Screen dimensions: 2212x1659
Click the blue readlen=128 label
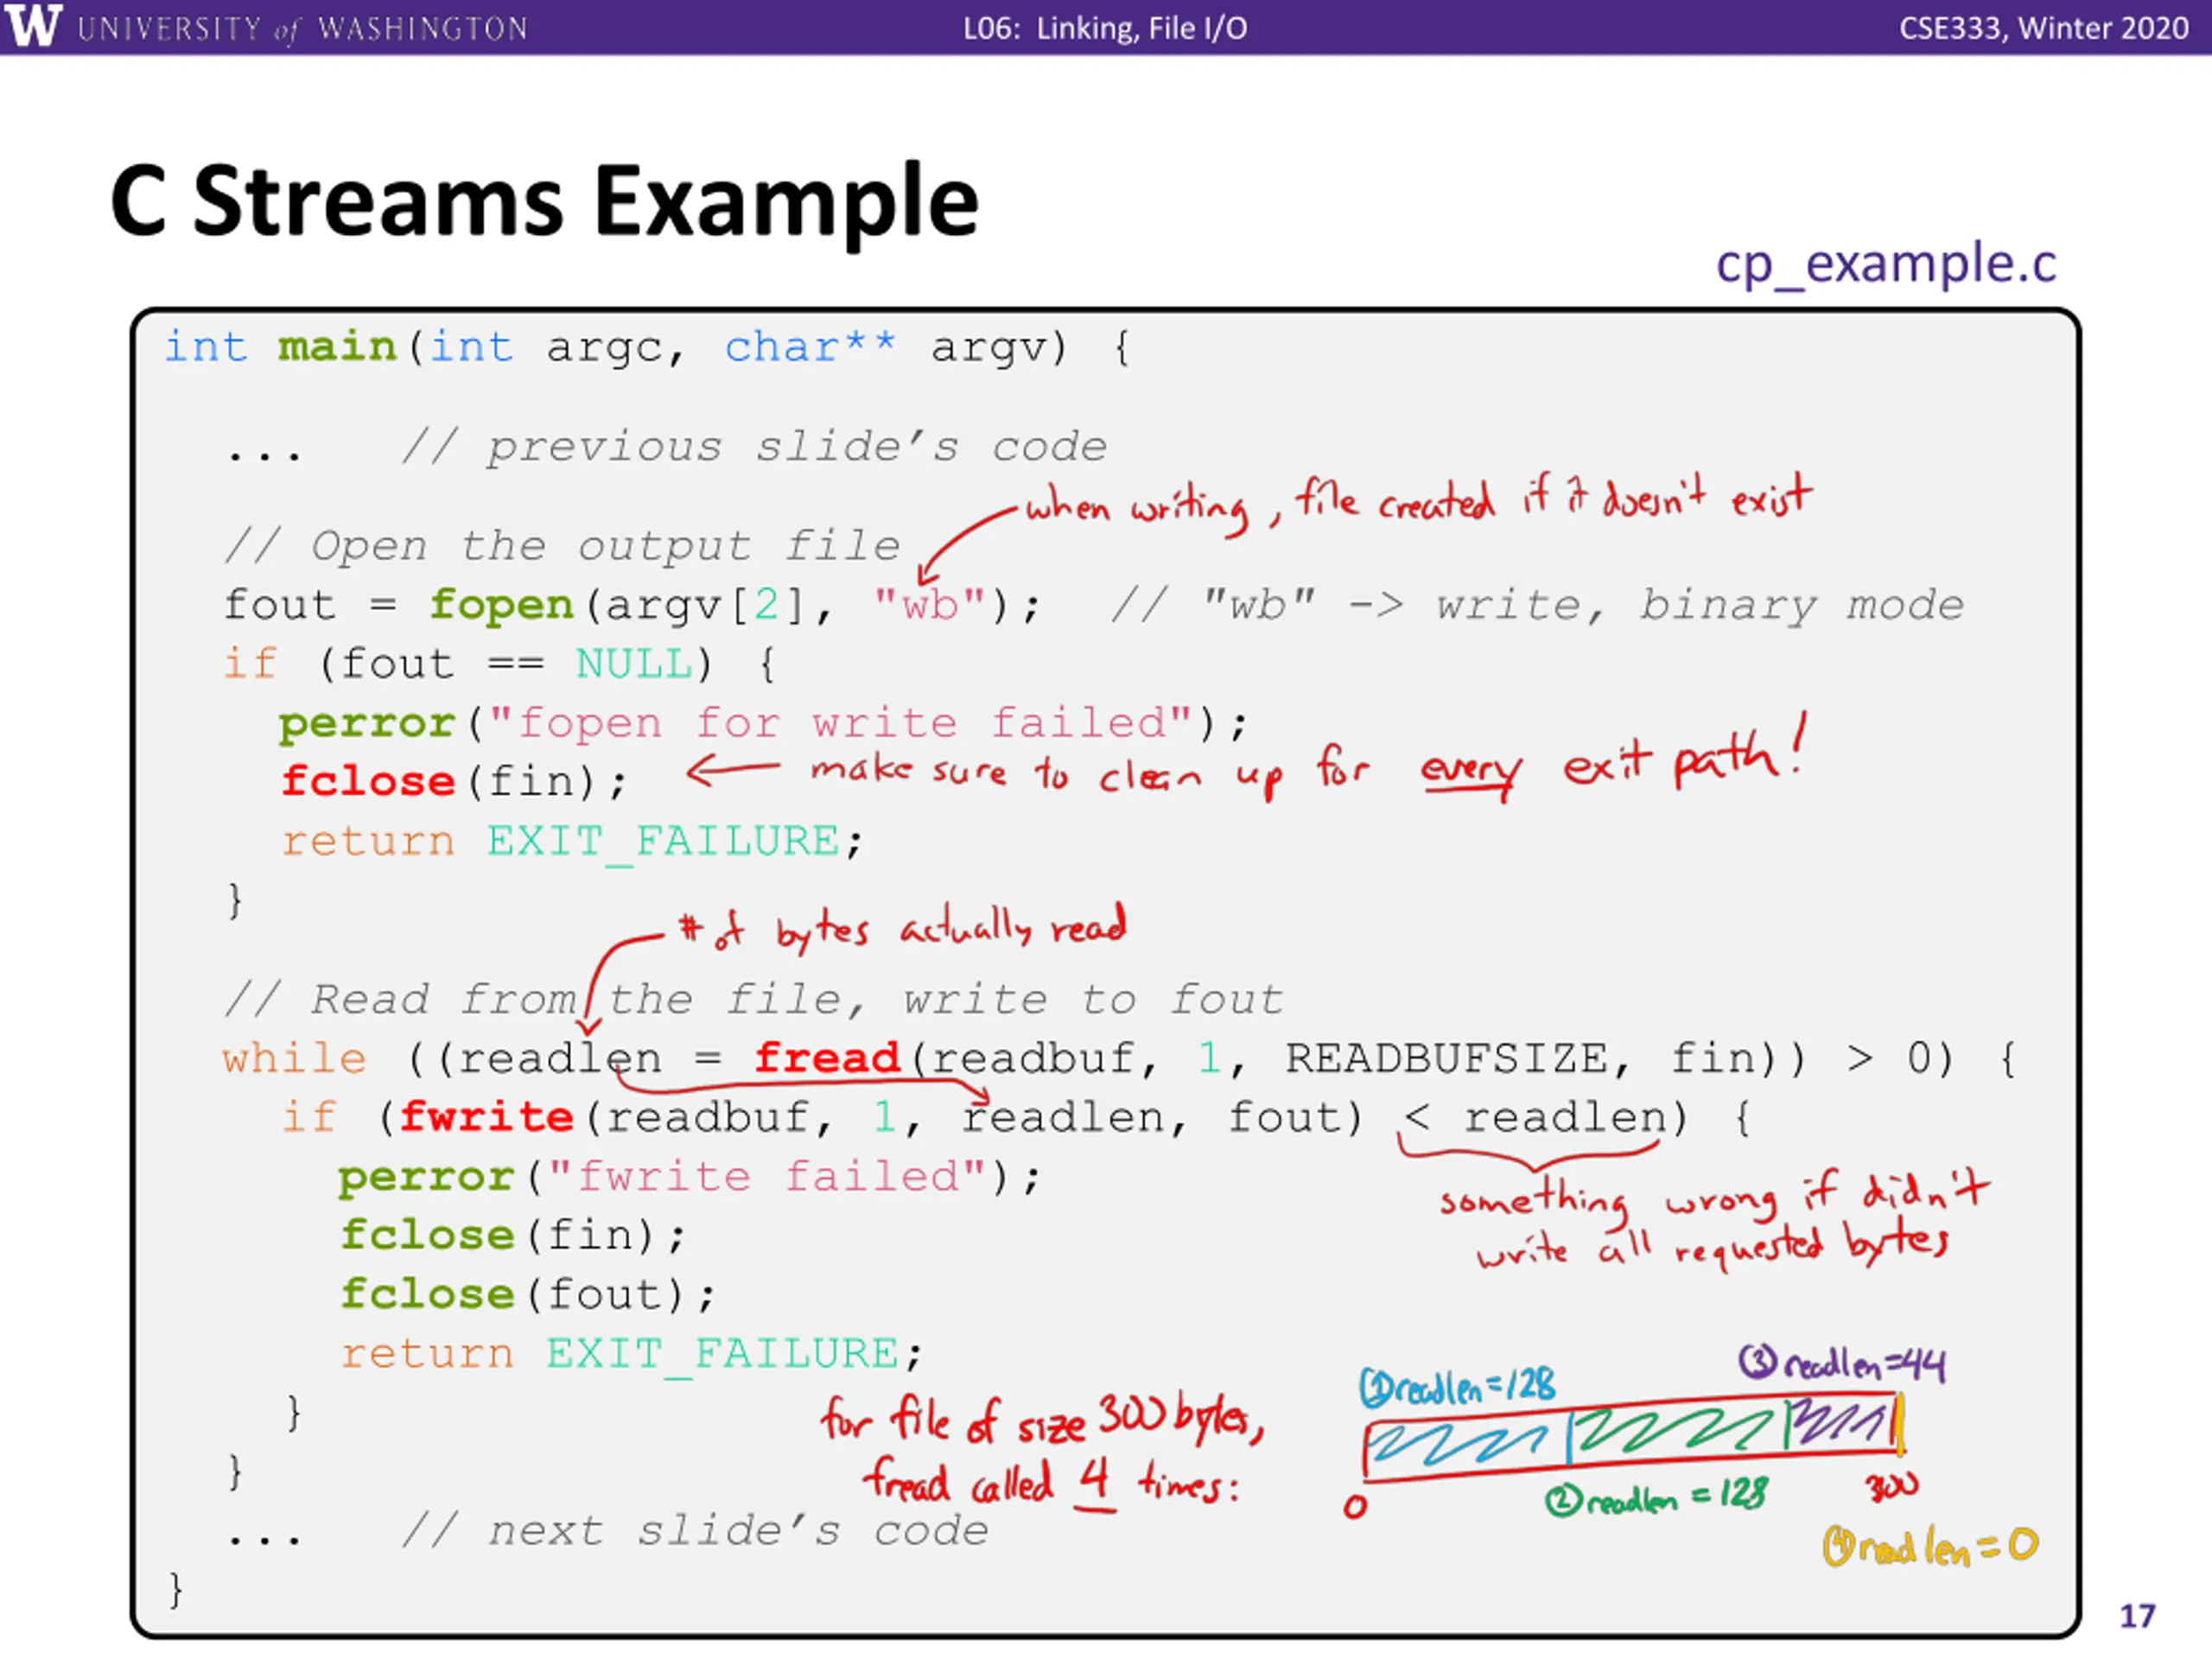coord(1458,1387)
